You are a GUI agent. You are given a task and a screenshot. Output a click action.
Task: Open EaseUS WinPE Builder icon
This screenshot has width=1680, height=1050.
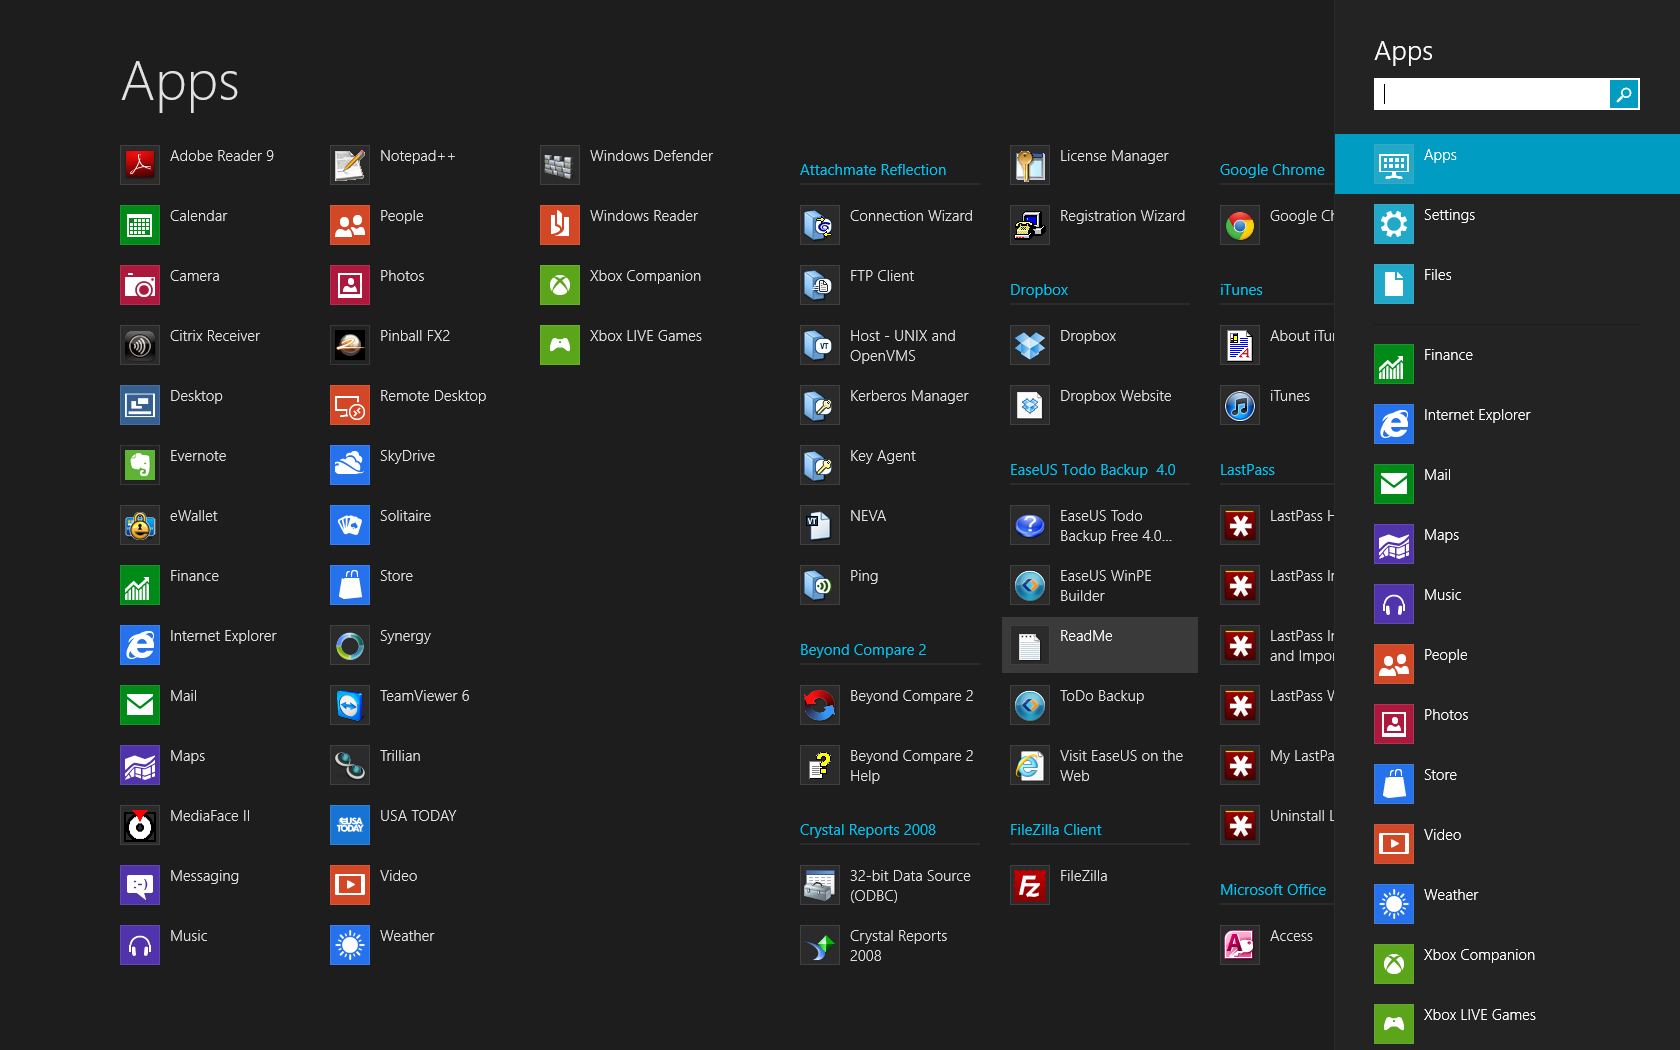[1030, 585]
